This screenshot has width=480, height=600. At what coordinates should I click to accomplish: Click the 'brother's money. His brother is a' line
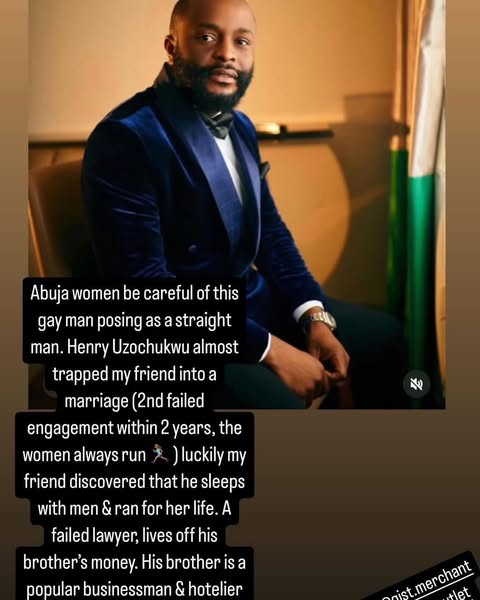(x=134, y=562)
